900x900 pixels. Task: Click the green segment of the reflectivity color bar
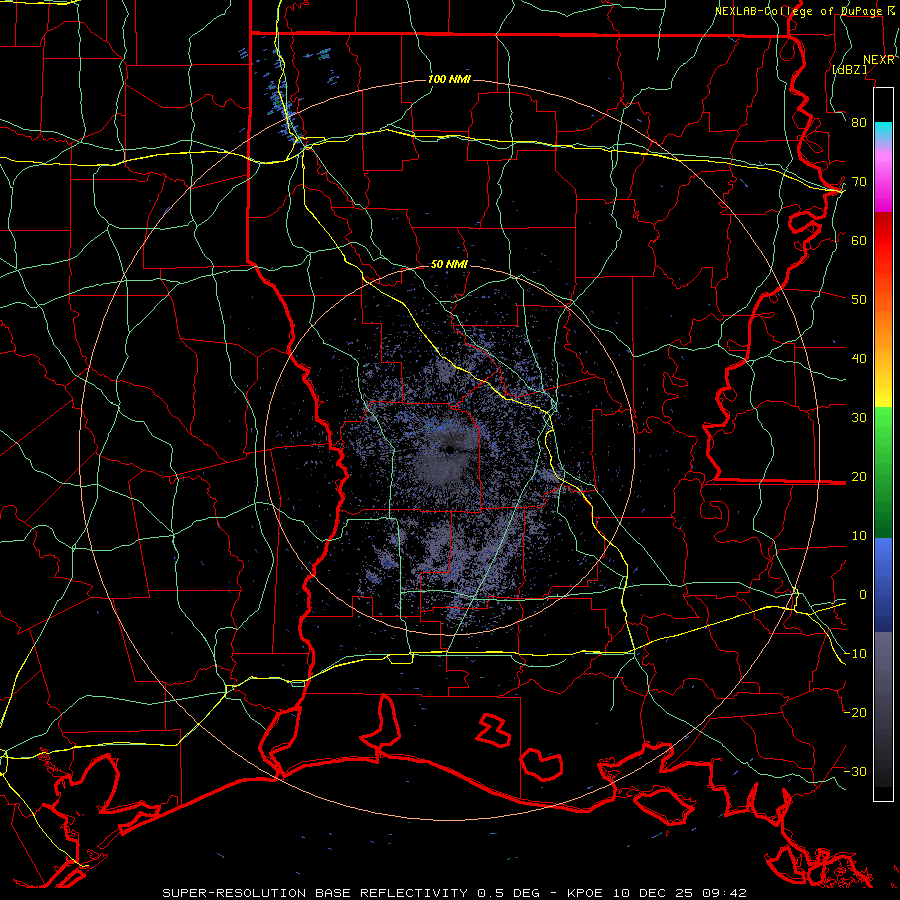point(883,472)
